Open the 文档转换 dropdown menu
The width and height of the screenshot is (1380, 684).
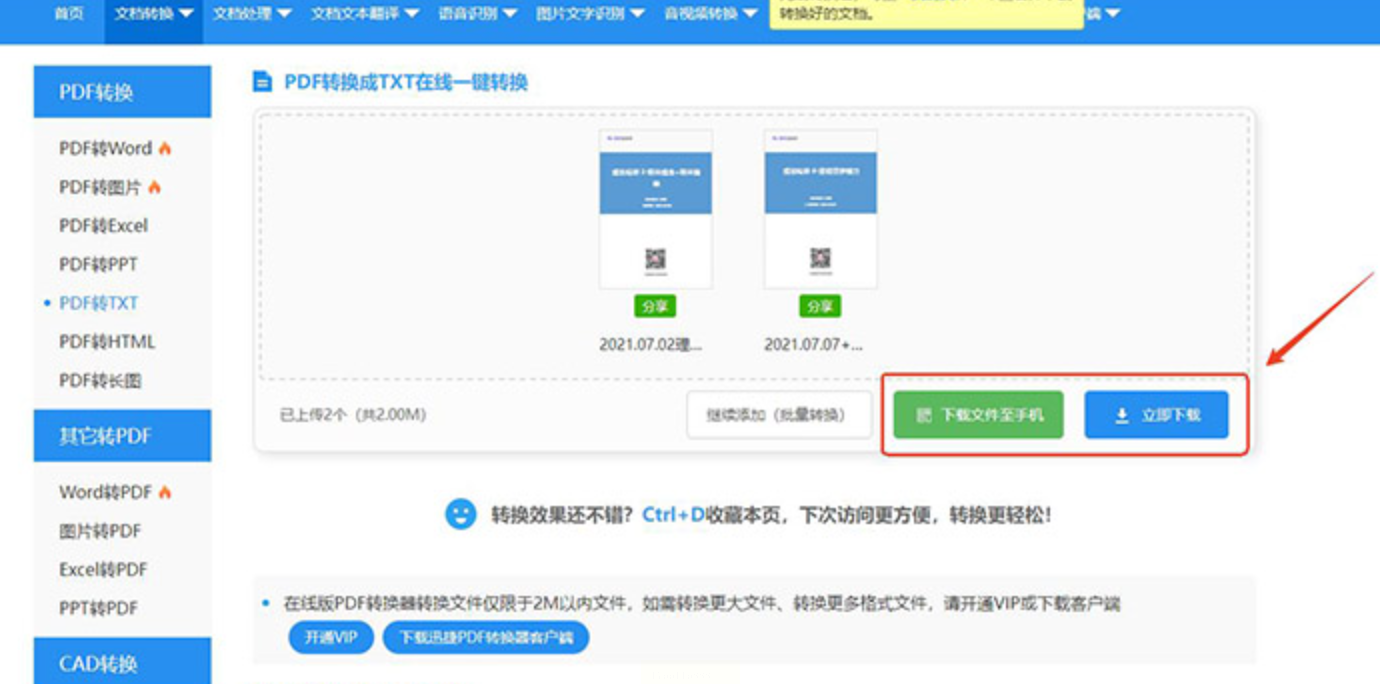coord(153,14)
